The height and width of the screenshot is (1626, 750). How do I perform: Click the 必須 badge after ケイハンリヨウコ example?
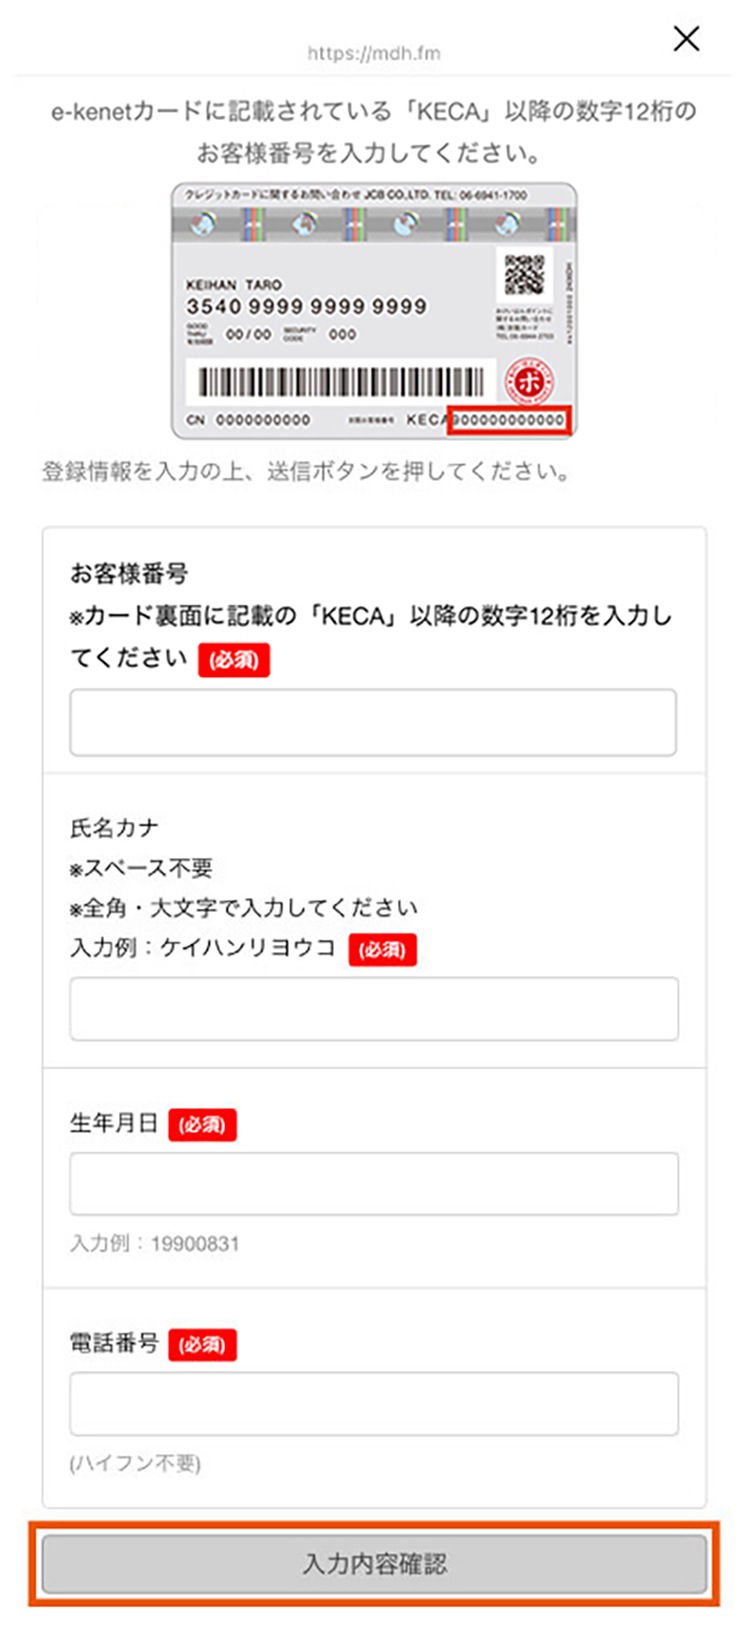click(382, 950)
